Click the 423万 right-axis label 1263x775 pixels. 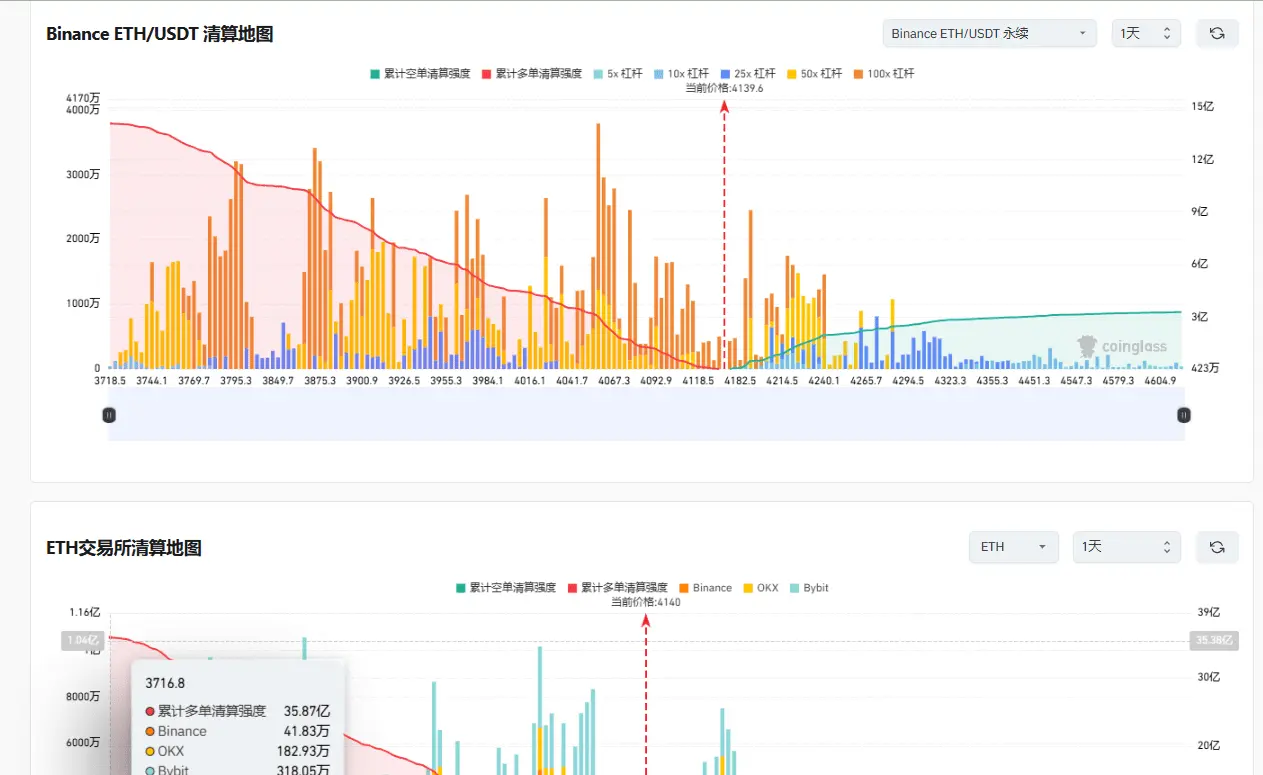1205,368
